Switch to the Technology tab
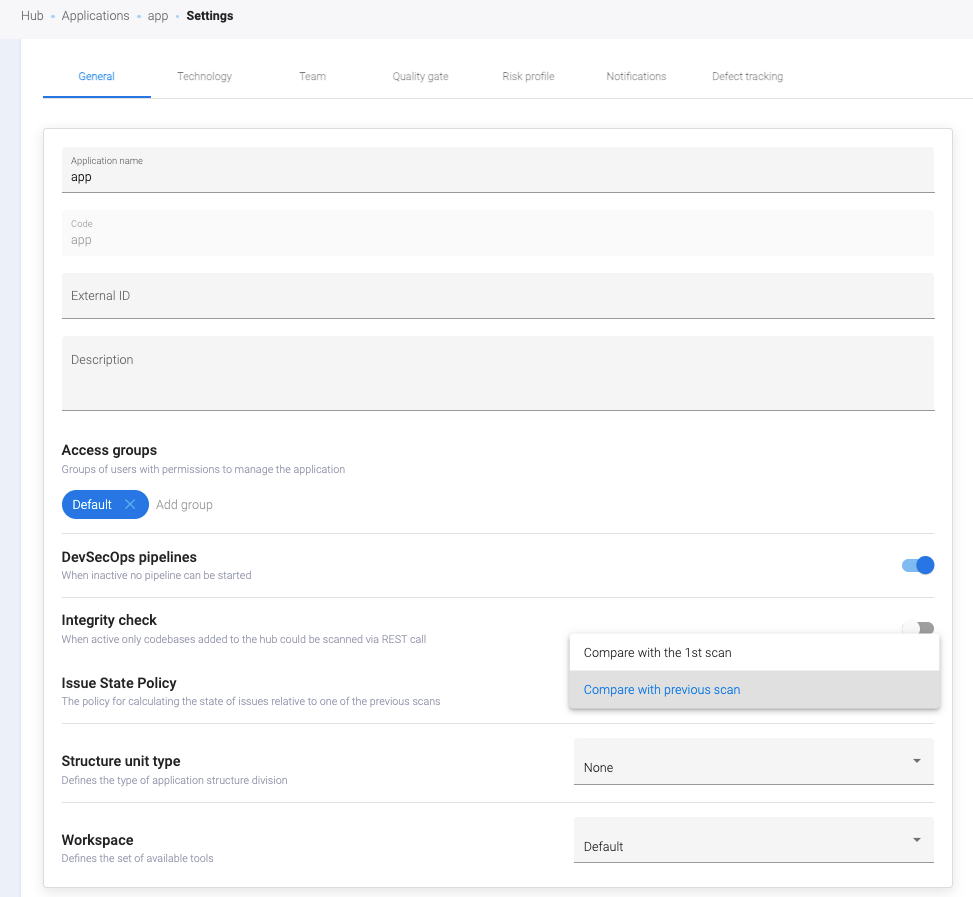 click(204, 76)
